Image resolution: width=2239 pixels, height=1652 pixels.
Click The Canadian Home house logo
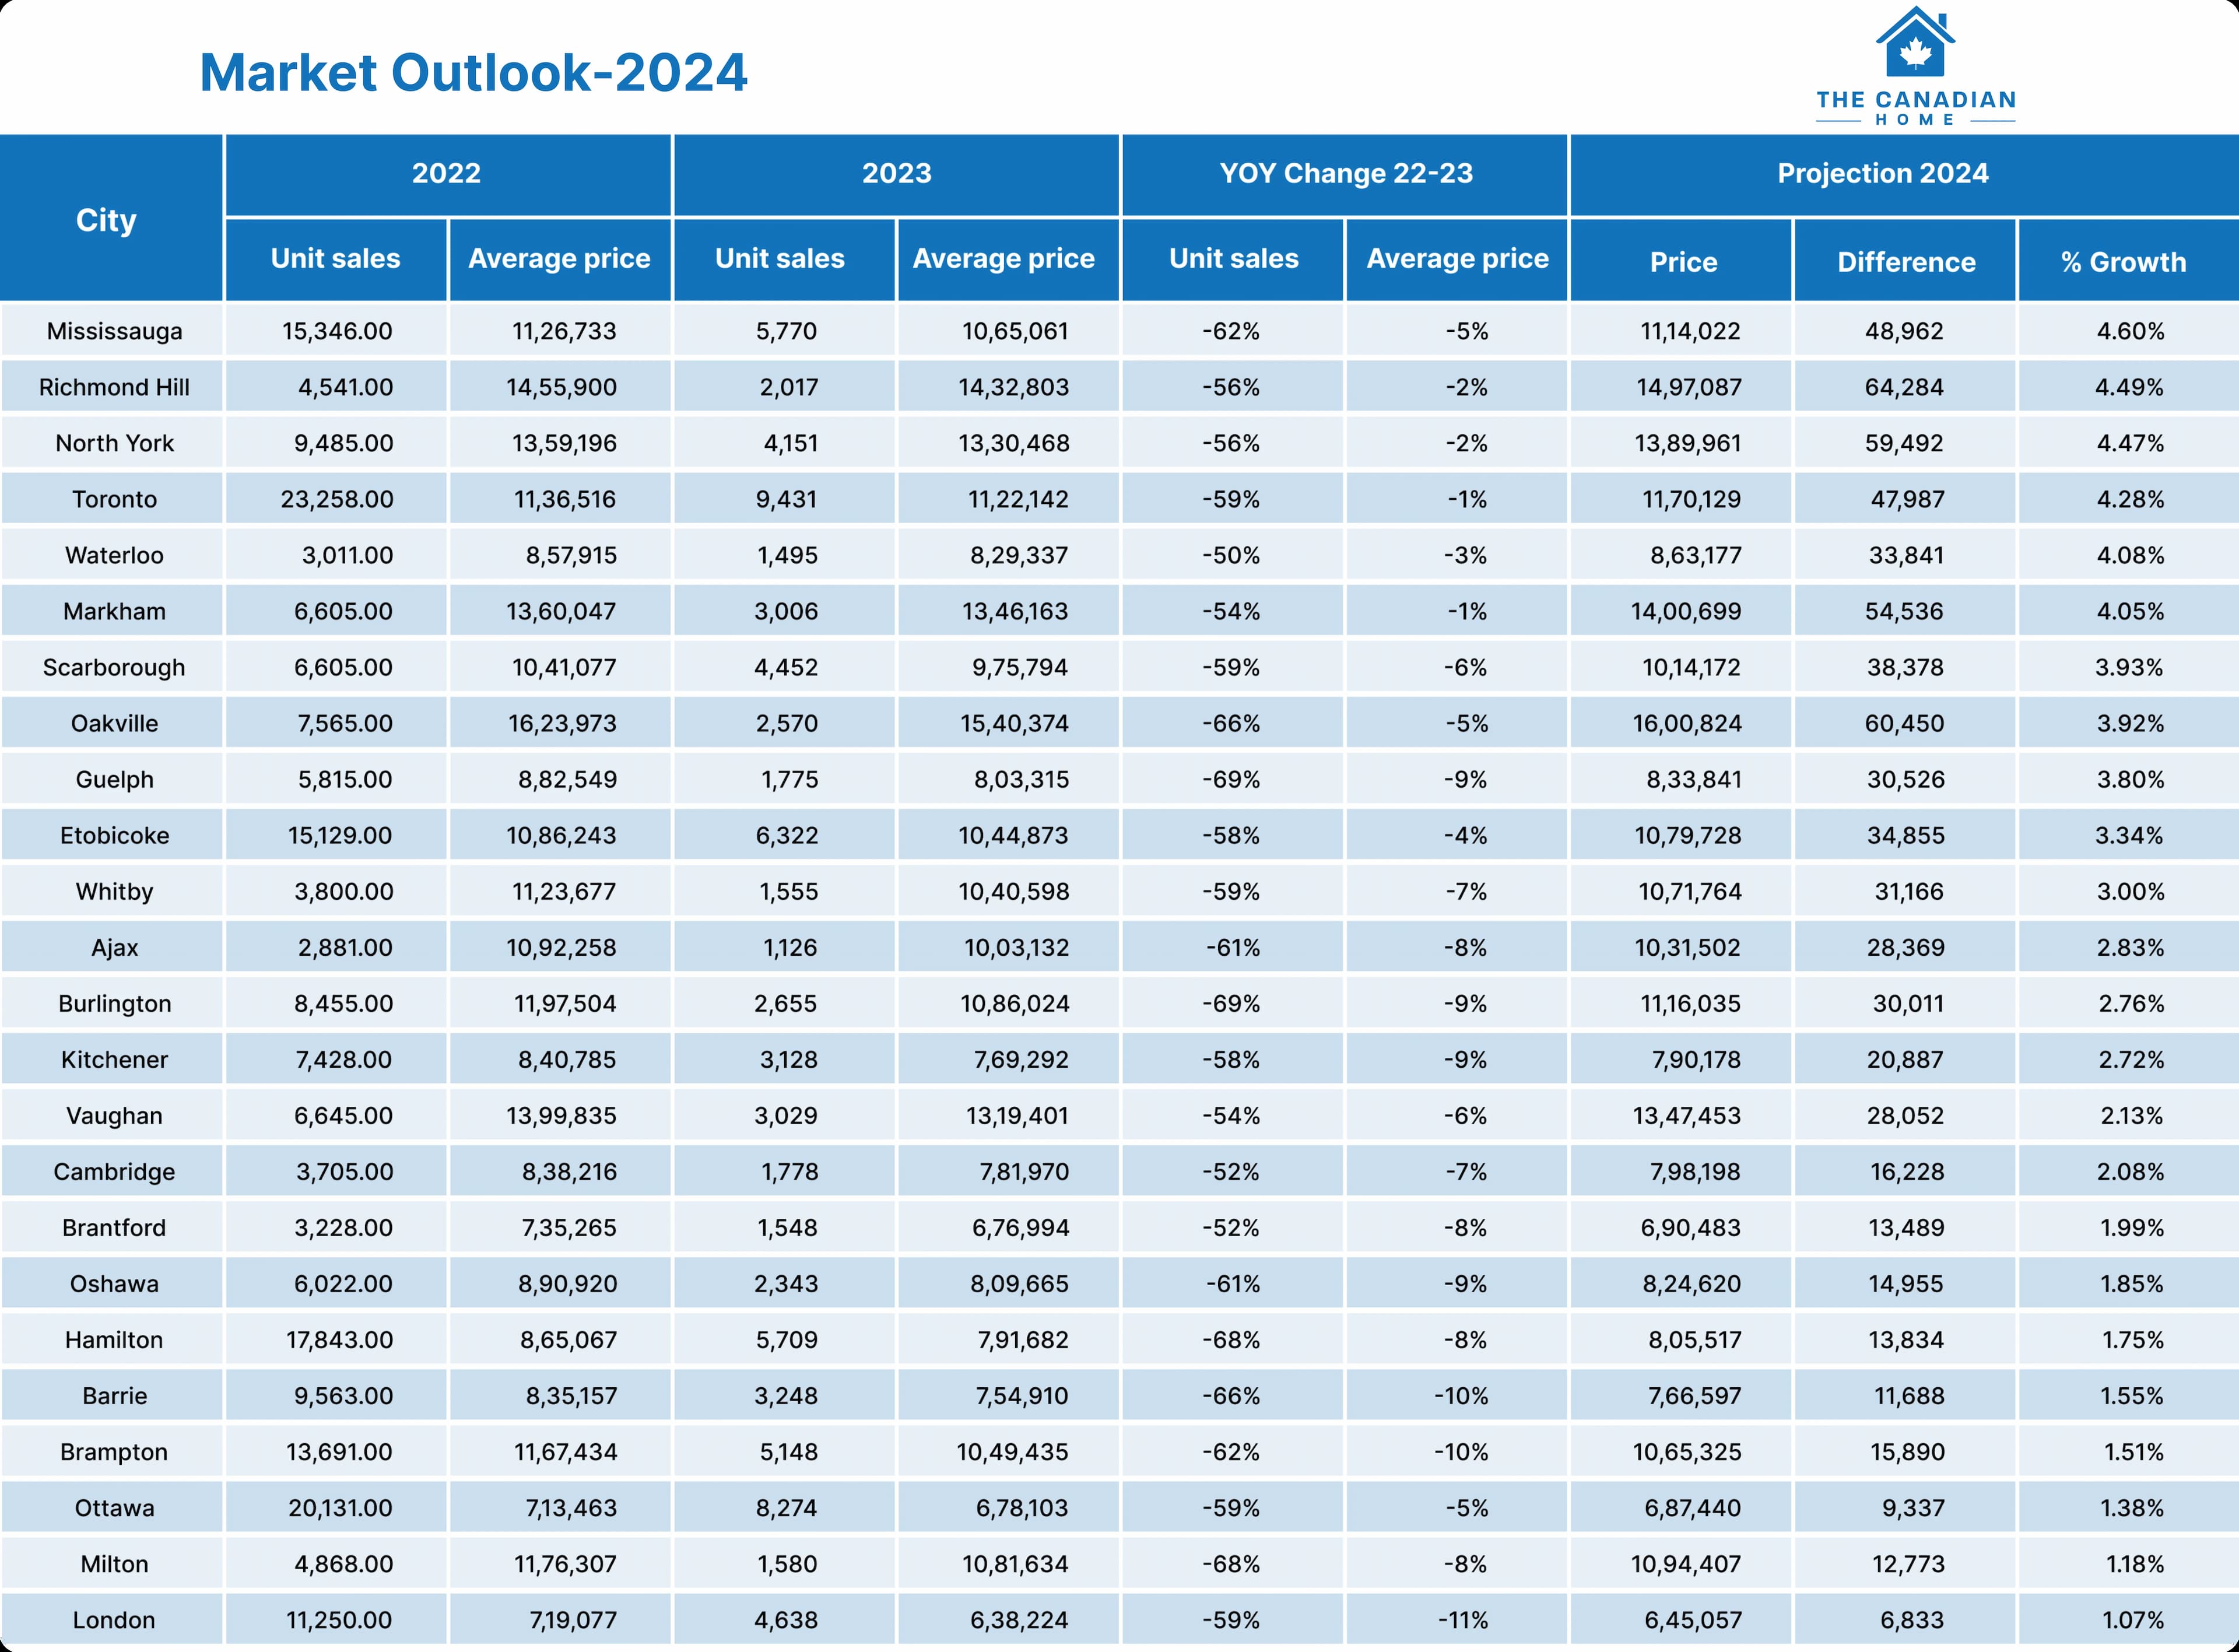coord(1915,66)
